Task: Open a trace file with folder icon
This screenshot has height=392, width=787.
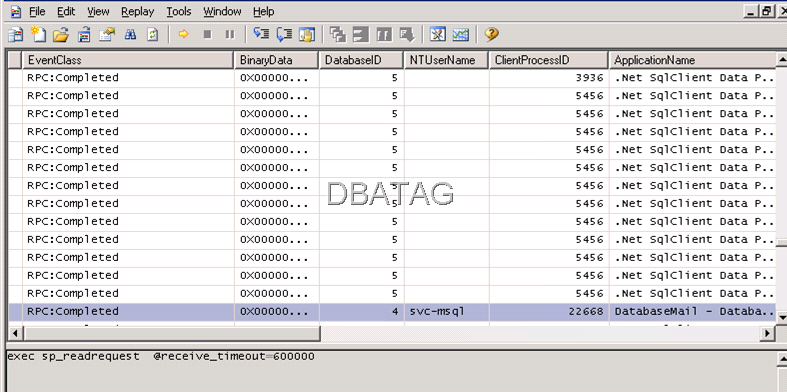Action: pos(60,35)
